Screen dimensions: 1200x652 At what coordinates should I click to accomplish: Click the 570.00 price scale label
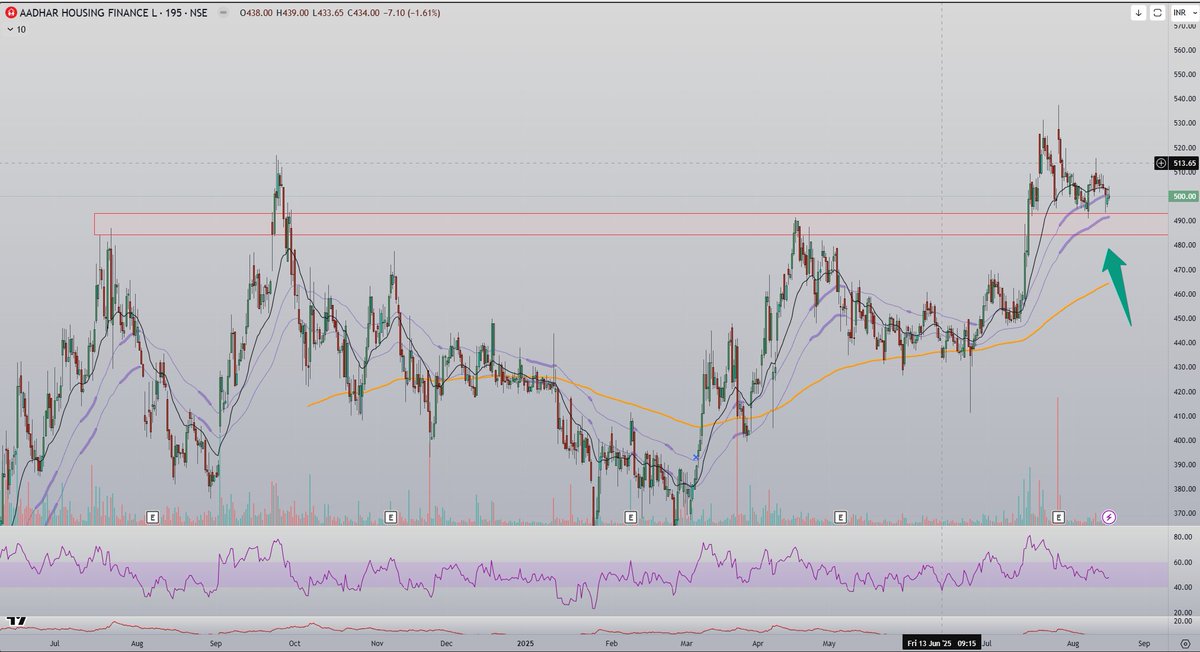tap(1184, 26)
